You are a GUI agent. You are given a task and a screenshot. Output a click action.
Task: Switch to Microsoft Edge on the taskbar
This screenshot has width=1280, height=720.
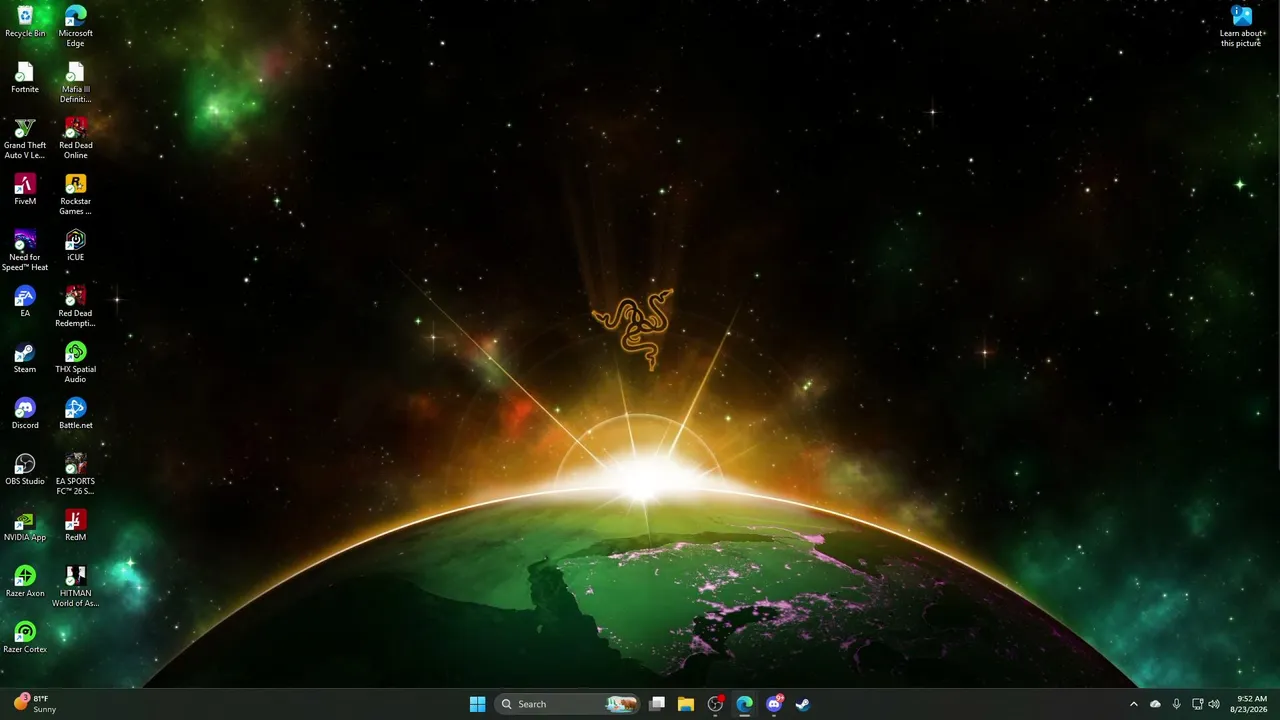744,704
